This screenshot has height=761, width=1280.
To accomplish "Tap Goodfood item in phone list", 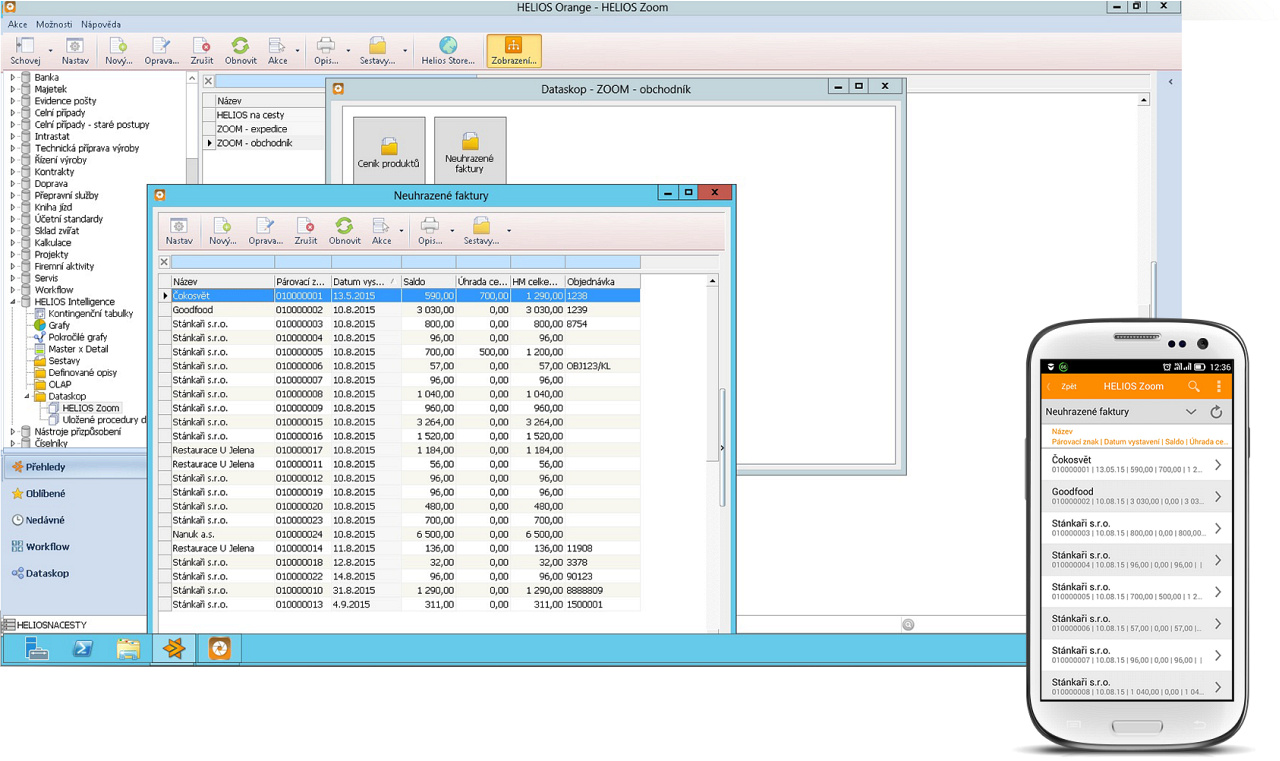I will click(1136, 496).
